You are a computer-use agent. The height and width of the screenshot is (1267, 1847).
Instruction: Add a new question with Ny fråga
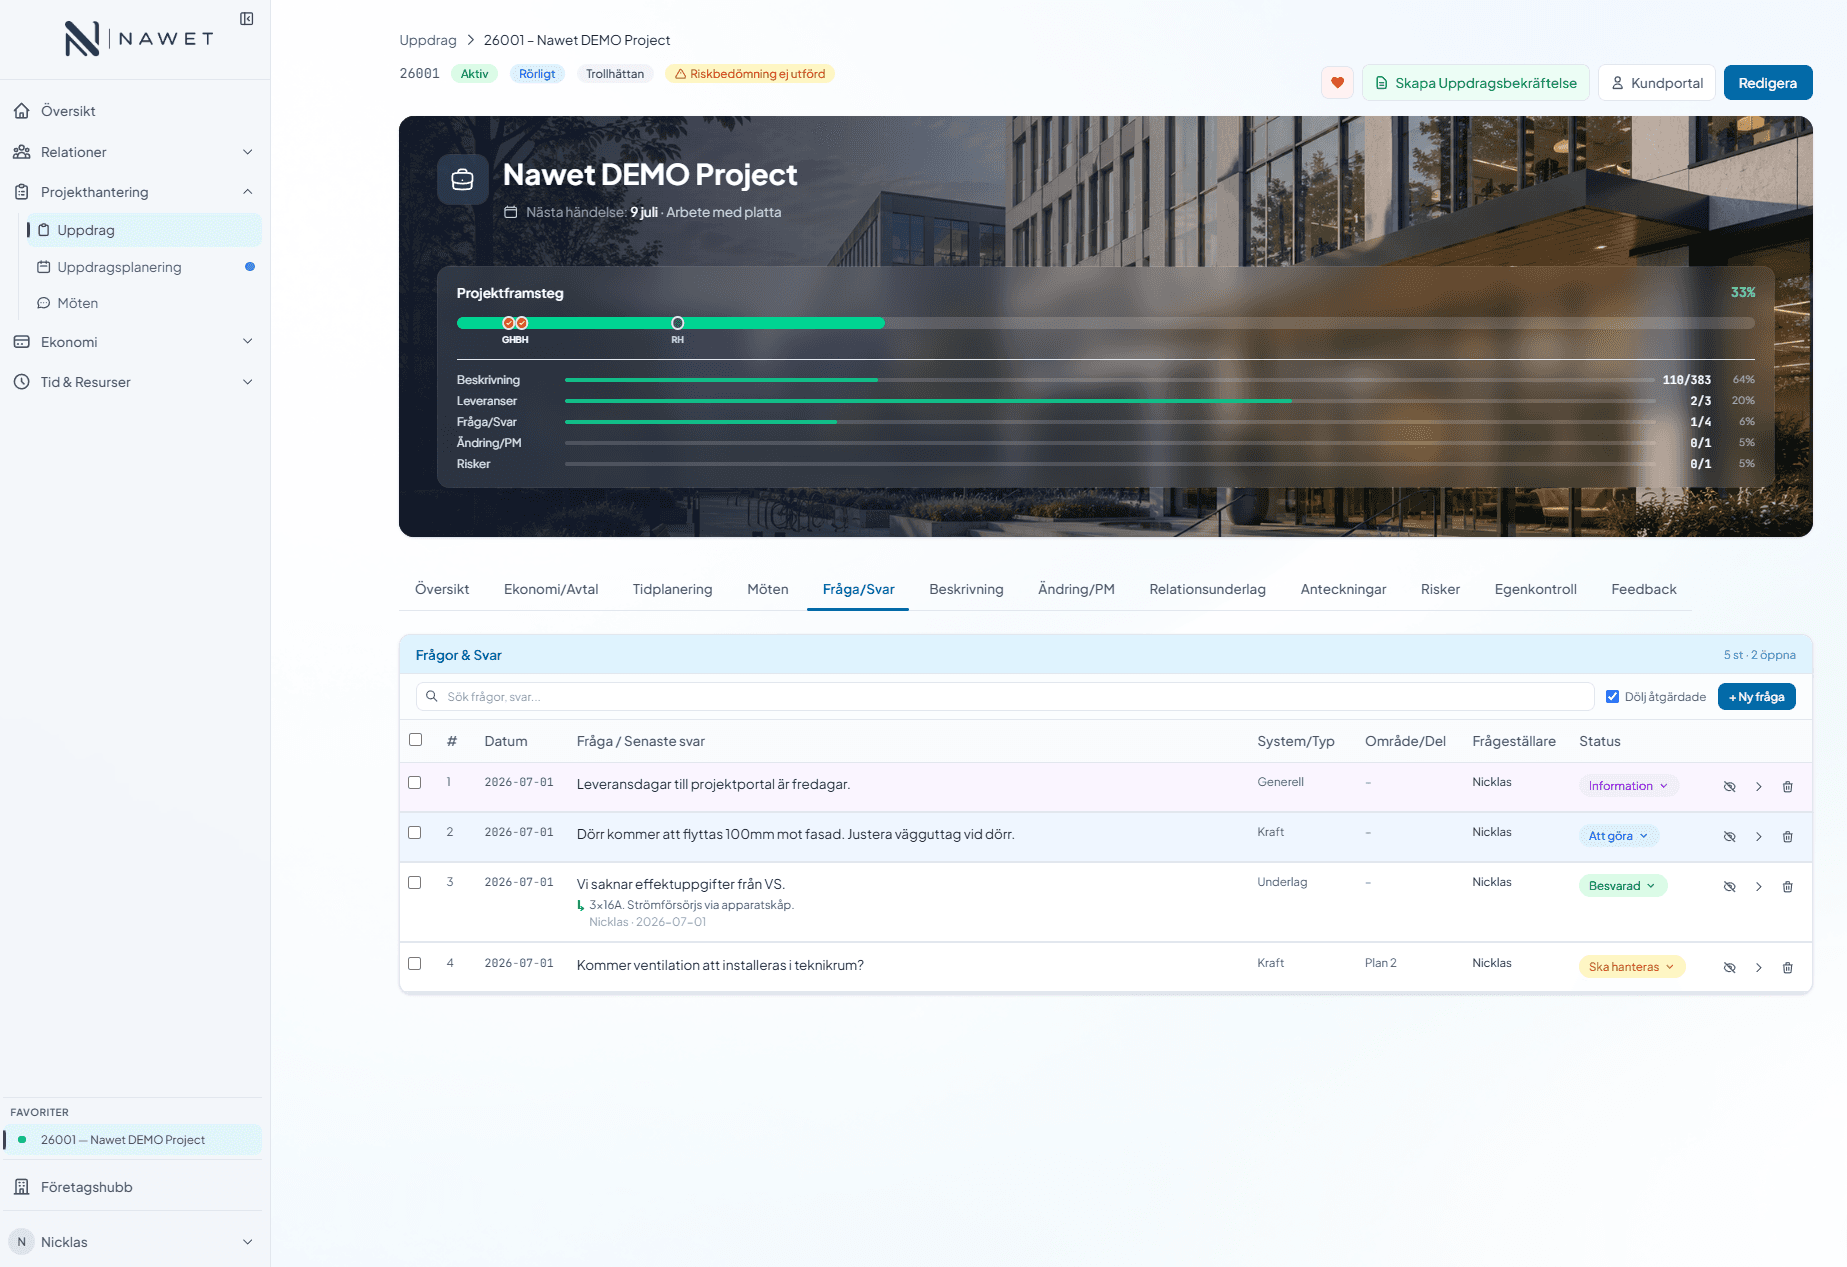(1757, 697)
